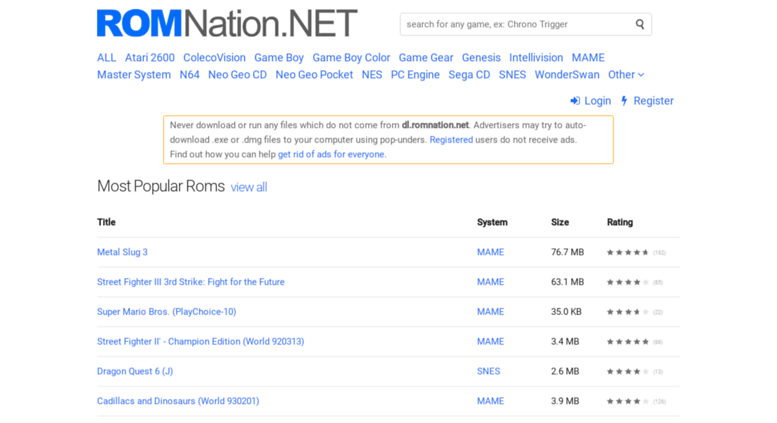Viewport: 777px width, 423px height.
Task: Click the SNES system link for Dragon Quest
Action: point(489,371)
